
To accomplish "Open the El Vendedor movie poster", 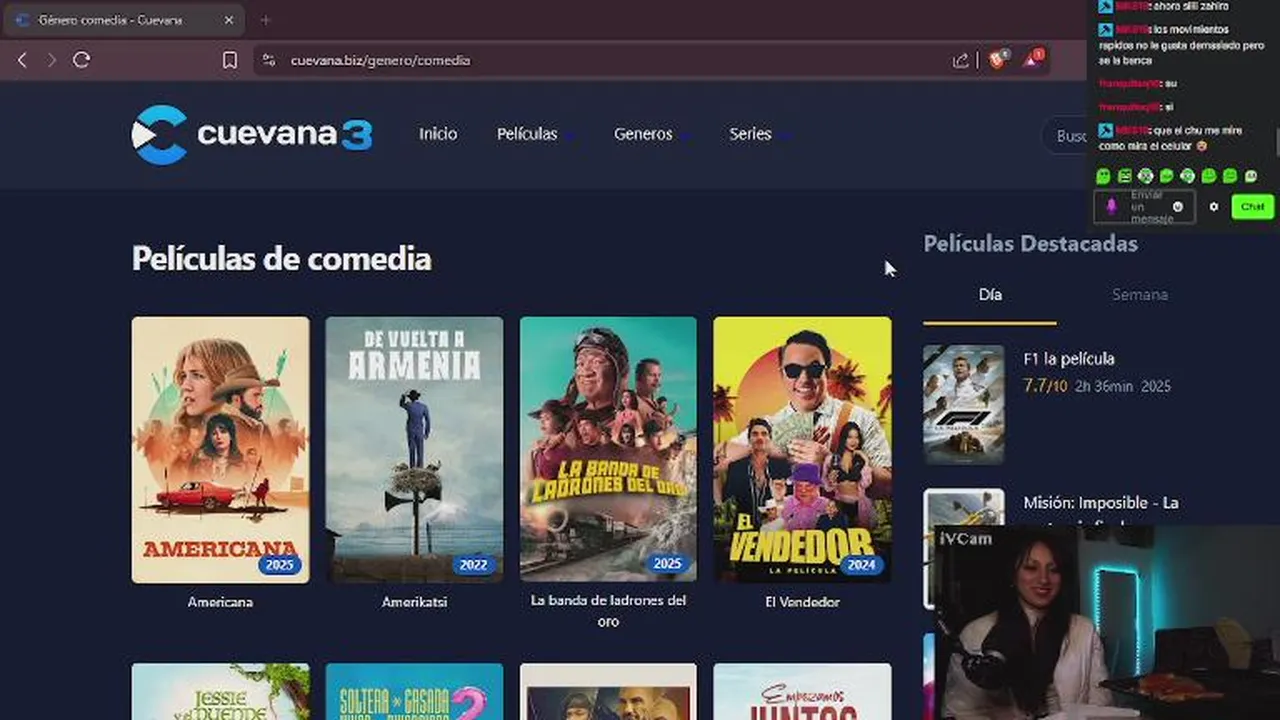I will point(802,449).
